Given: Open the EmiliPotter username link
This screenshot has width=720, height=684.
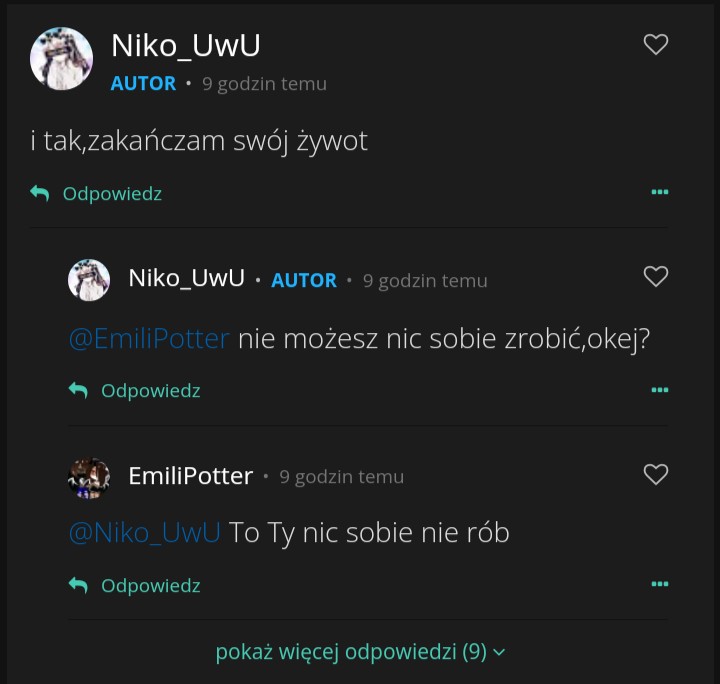Looking at the screenshot, I should tap(190, 476).
